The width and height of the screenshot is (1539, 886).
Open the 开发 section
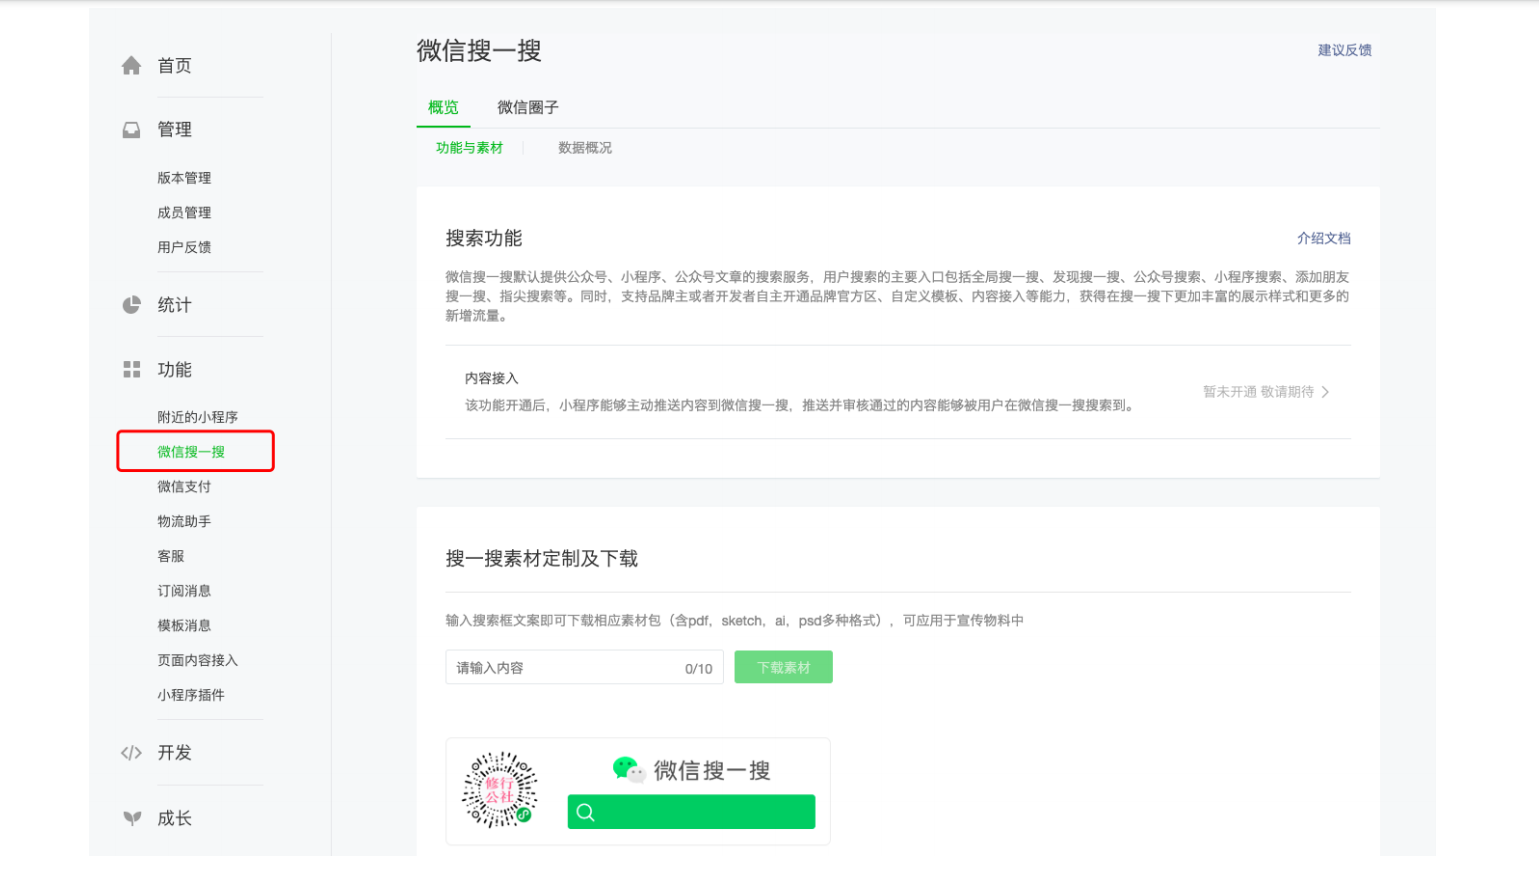pos(174,753)
